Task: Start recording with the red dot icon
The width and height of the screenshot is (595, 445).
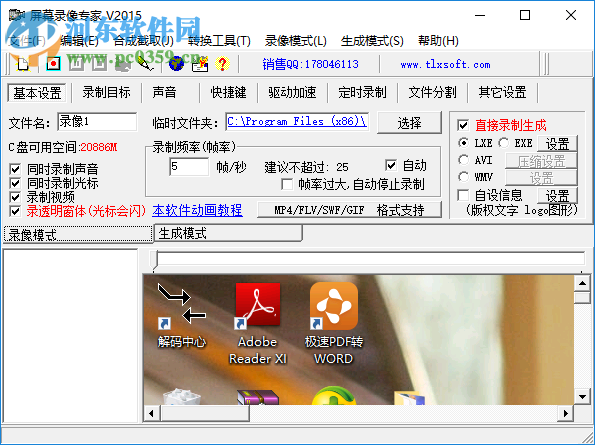Action: pyautogui.click(x=54, y=64)
